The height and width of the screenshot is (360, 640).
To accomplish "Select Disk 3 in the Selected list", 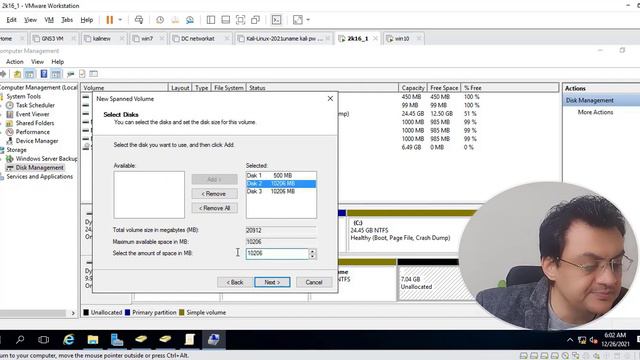I will tap(281, 191).
